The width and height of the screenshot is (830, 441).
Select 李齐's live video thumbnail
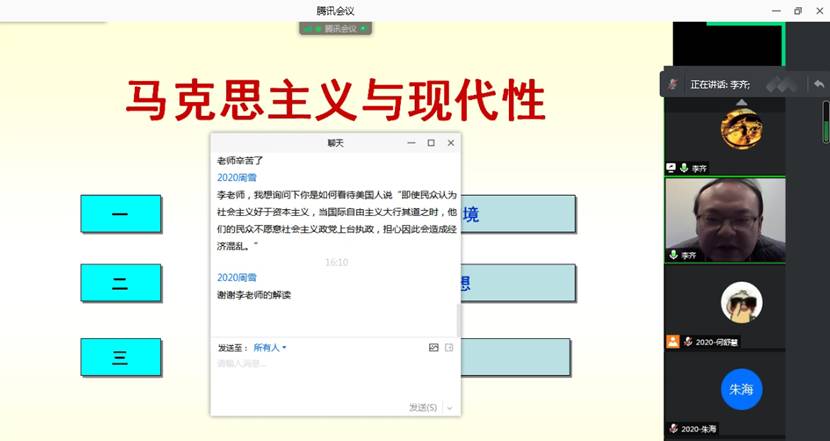(x=725, y=215)
